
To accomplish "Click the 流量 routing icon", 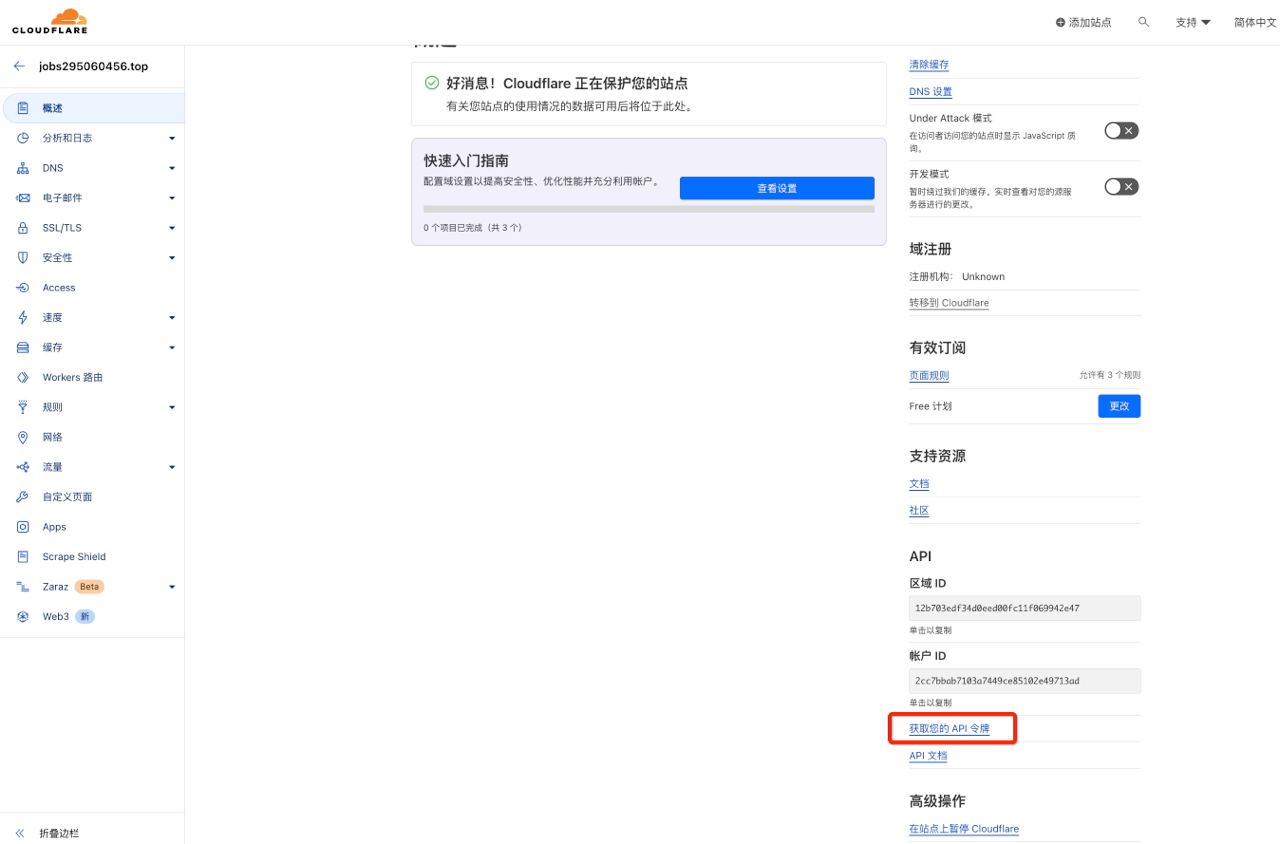I will point(23,467).
